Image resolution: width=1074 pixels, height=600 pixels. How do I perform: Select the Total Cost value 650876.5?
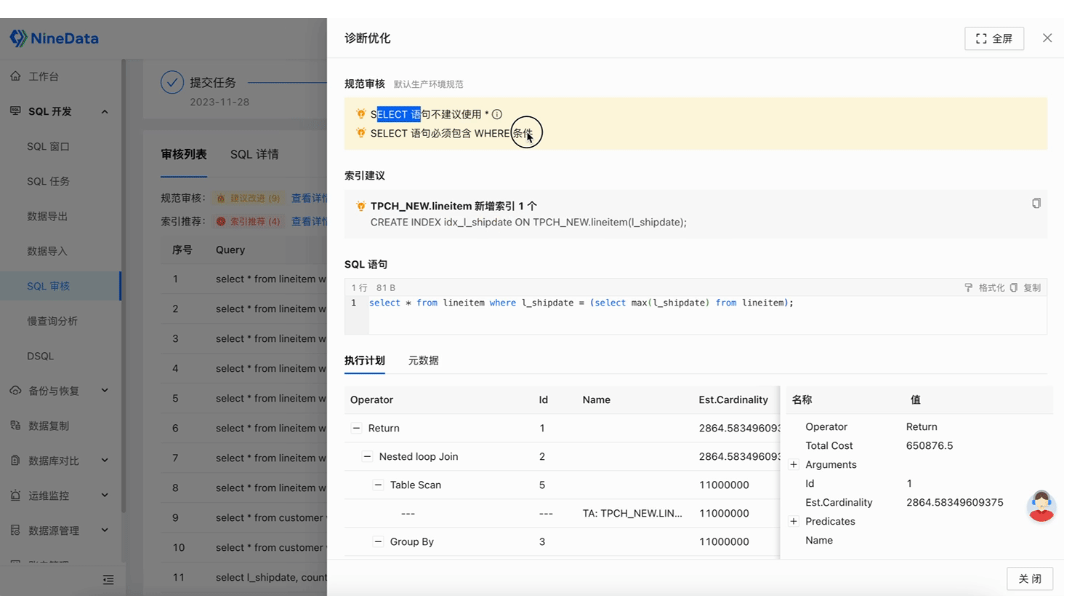(929, 445)
